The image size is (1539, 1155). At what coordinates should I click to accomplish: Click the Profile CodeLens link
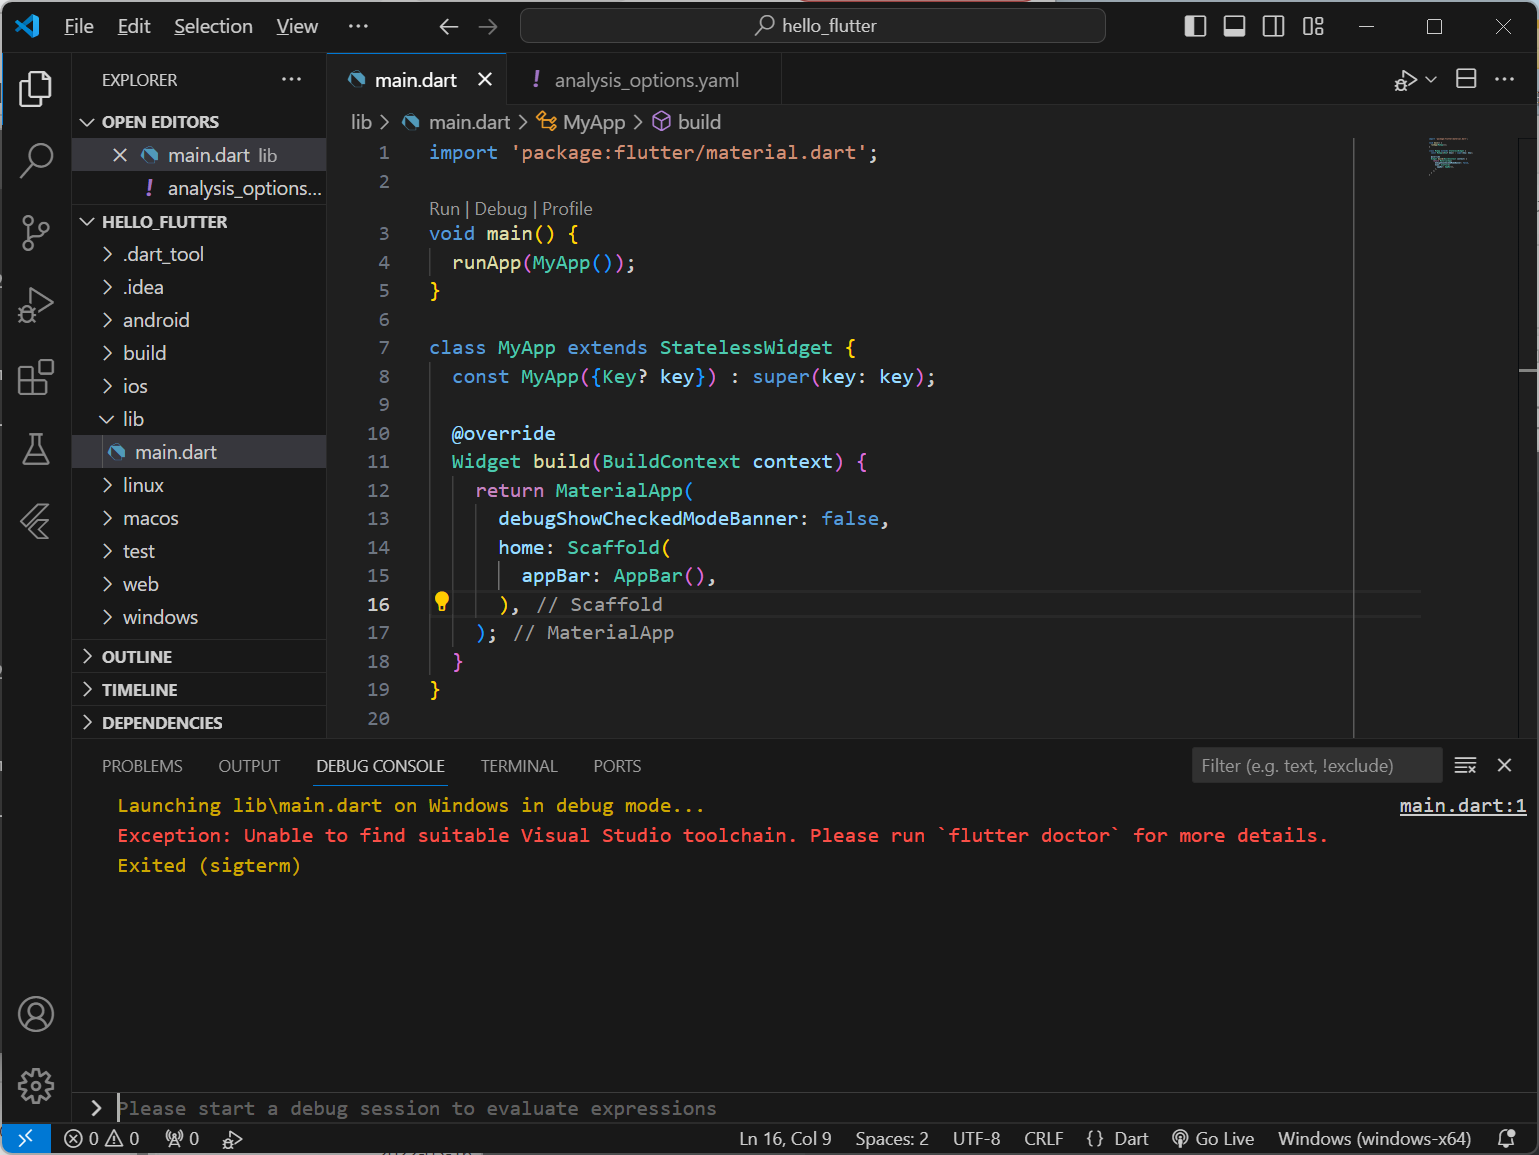(x=567, y=209)
